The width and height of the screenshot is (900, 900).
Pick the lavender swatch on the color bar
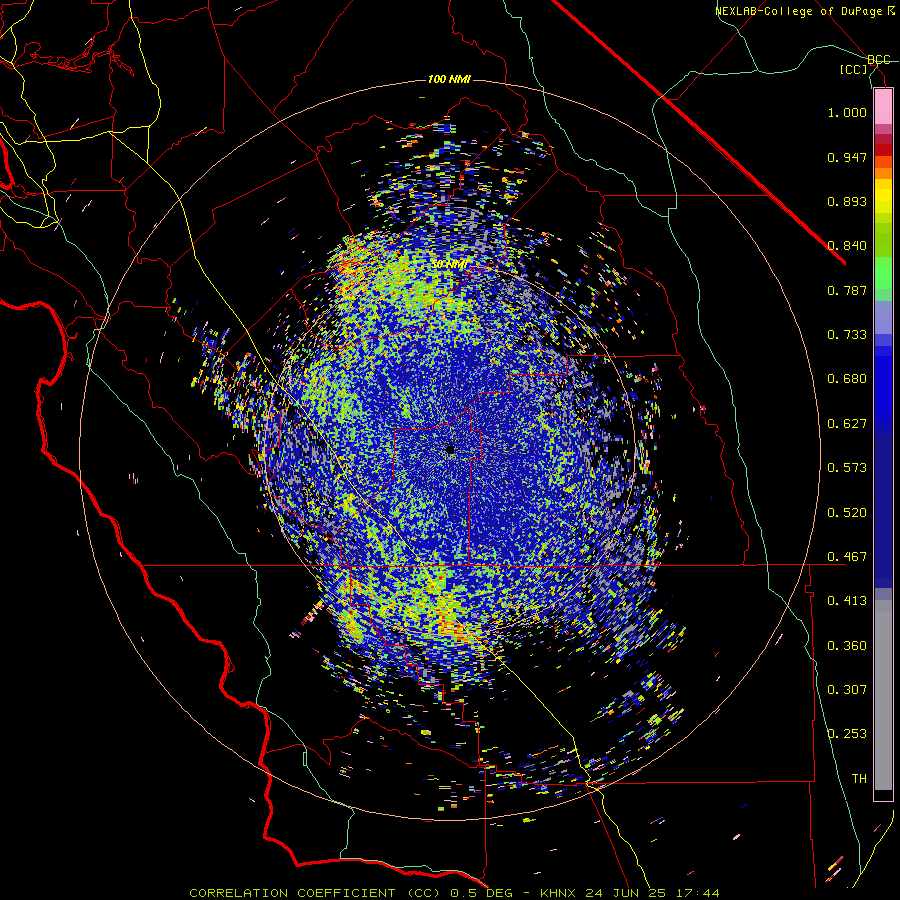click(x=883, y=317)
